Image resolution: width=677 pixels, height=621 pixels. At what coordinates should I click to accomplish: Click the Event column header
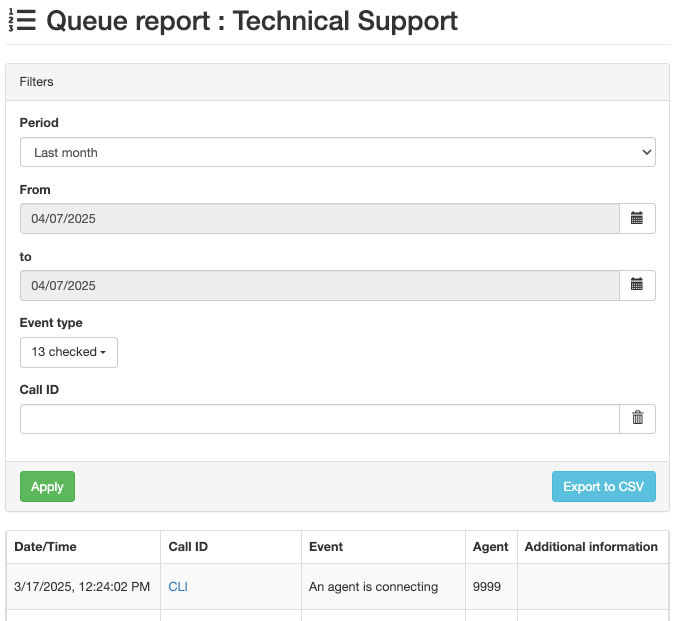[326, 547]
